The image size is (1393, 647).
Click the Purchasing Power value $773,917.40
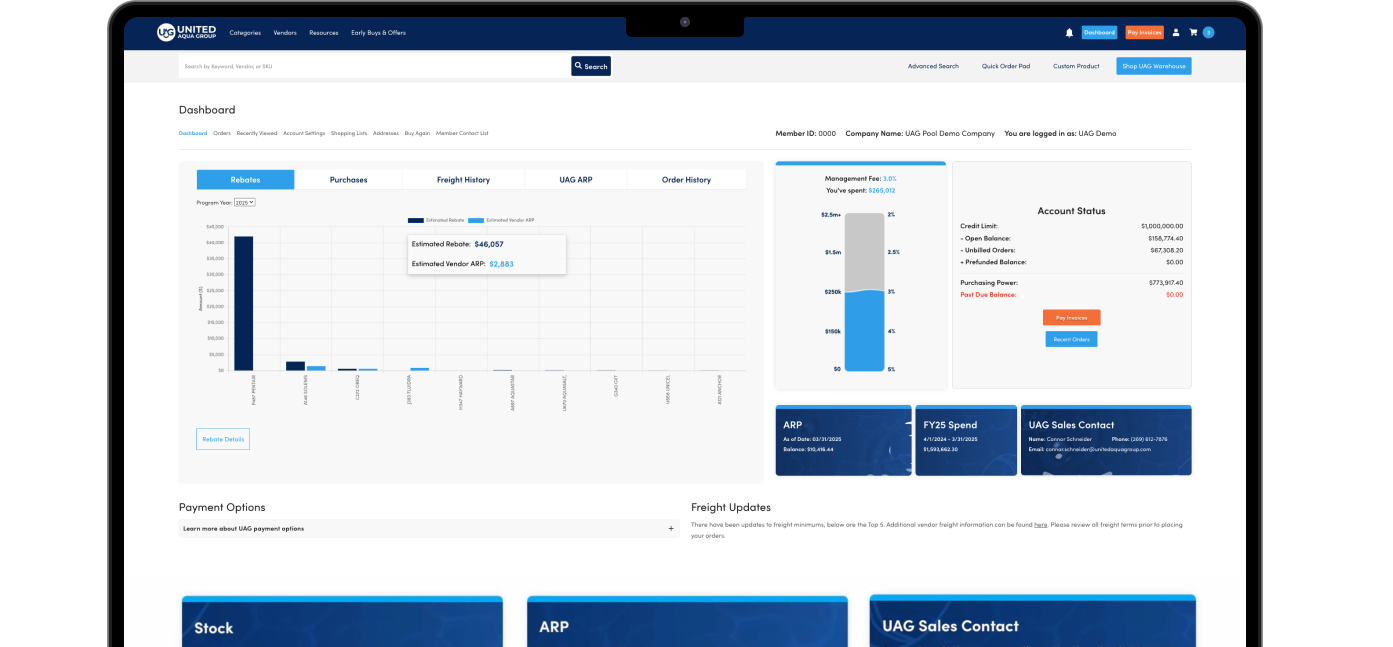(x=1166, y=283)
